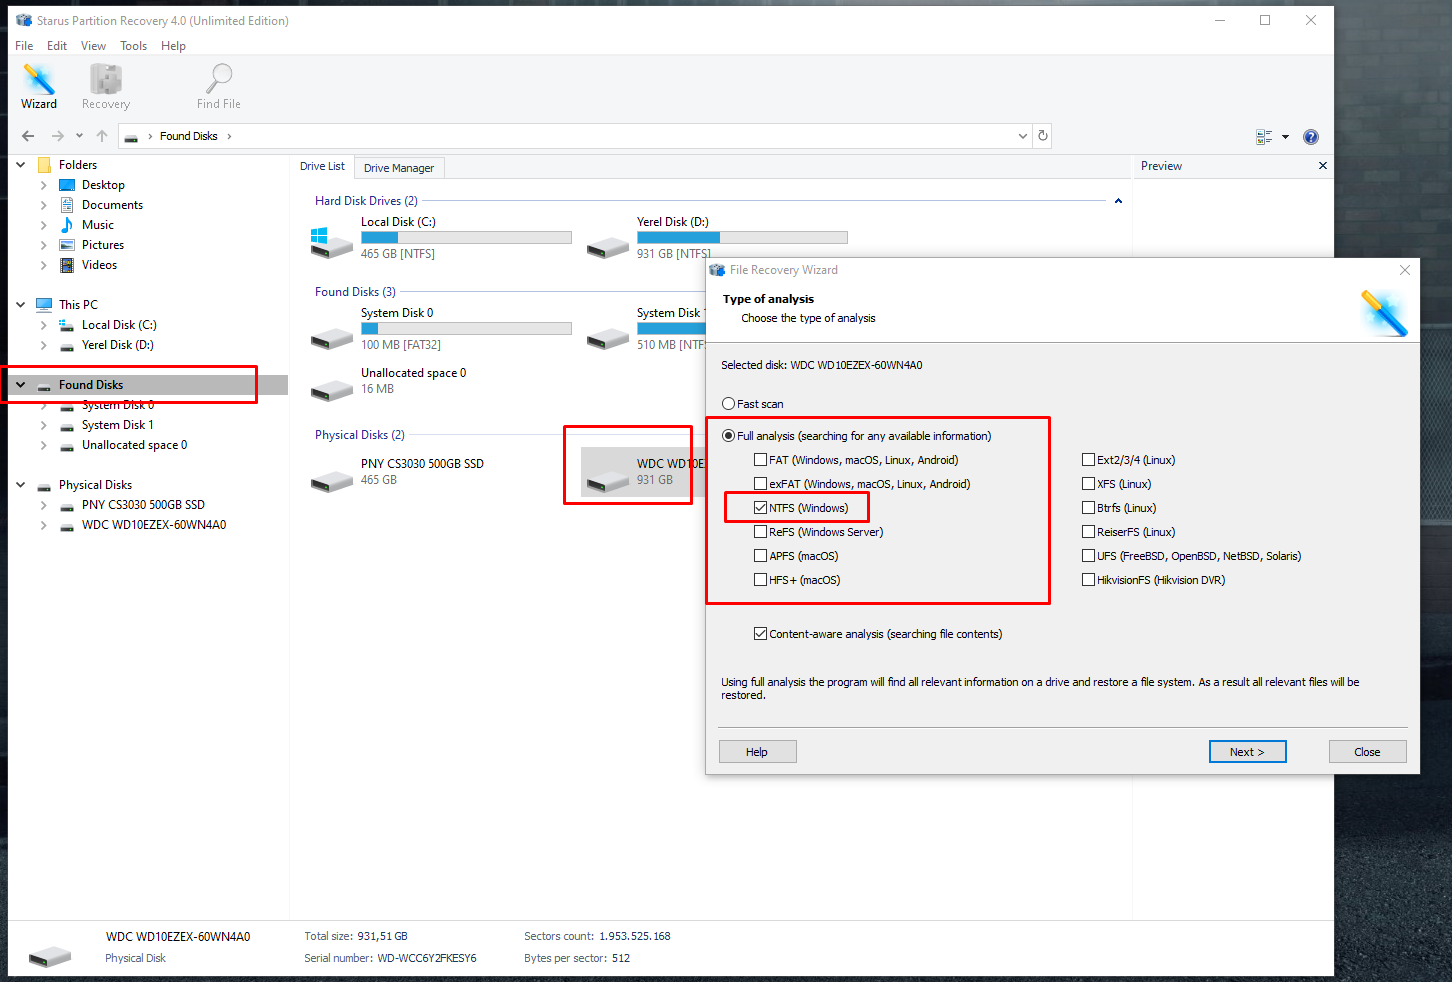The height and width of the screenshot is (982, 1452).
Task: Refresh the current location
Action: click(1043, 136)
